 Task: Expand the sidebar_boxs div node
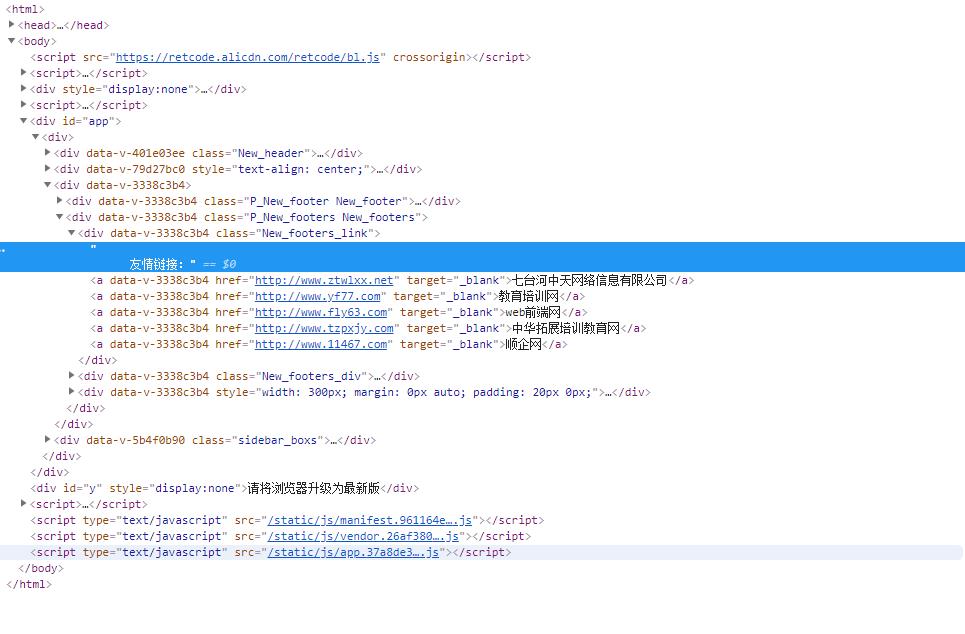(x=47, y=439)
